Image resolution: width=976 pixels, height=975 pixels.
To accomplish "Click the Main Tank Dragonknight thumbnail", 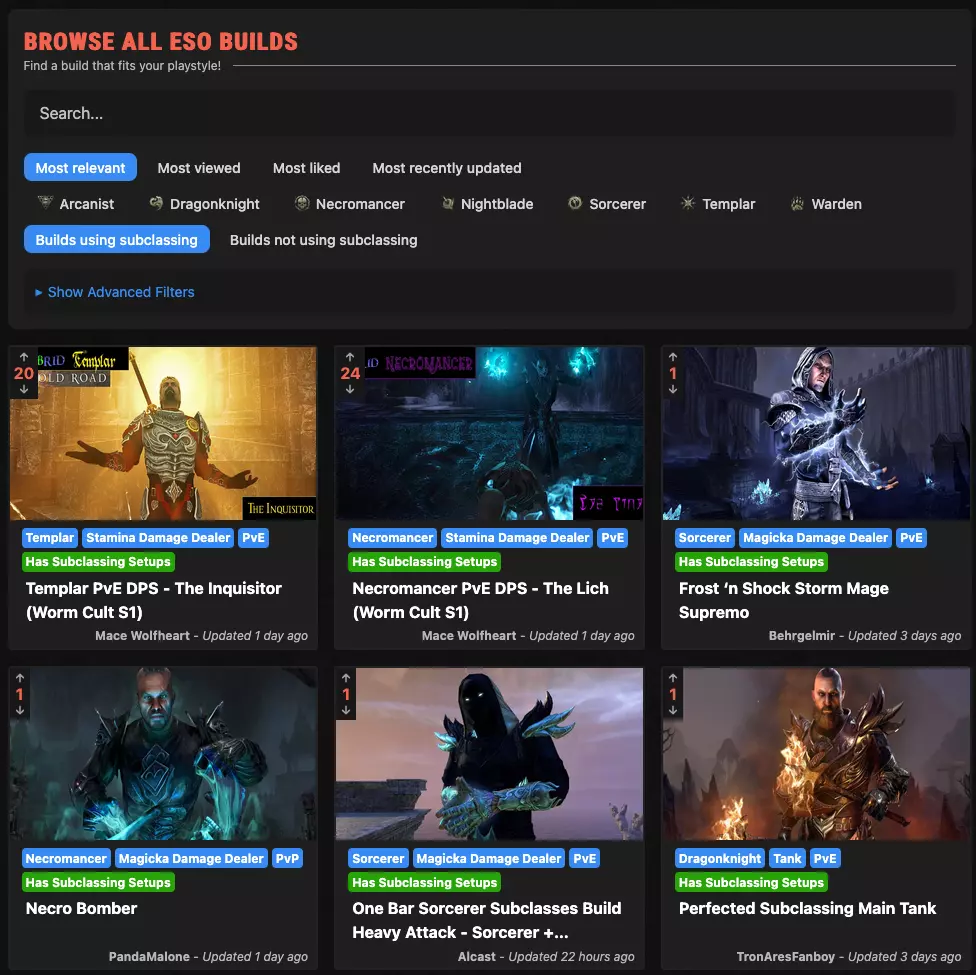I will click(816, 754).
